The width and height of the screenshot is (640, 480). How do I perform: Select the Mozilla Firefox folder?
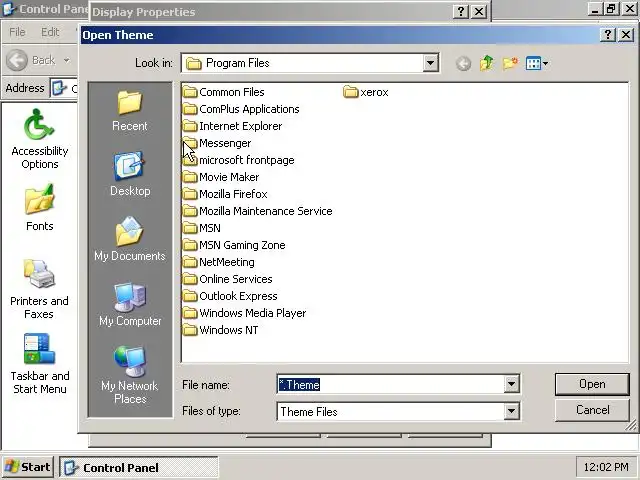(x=225, y=194)
